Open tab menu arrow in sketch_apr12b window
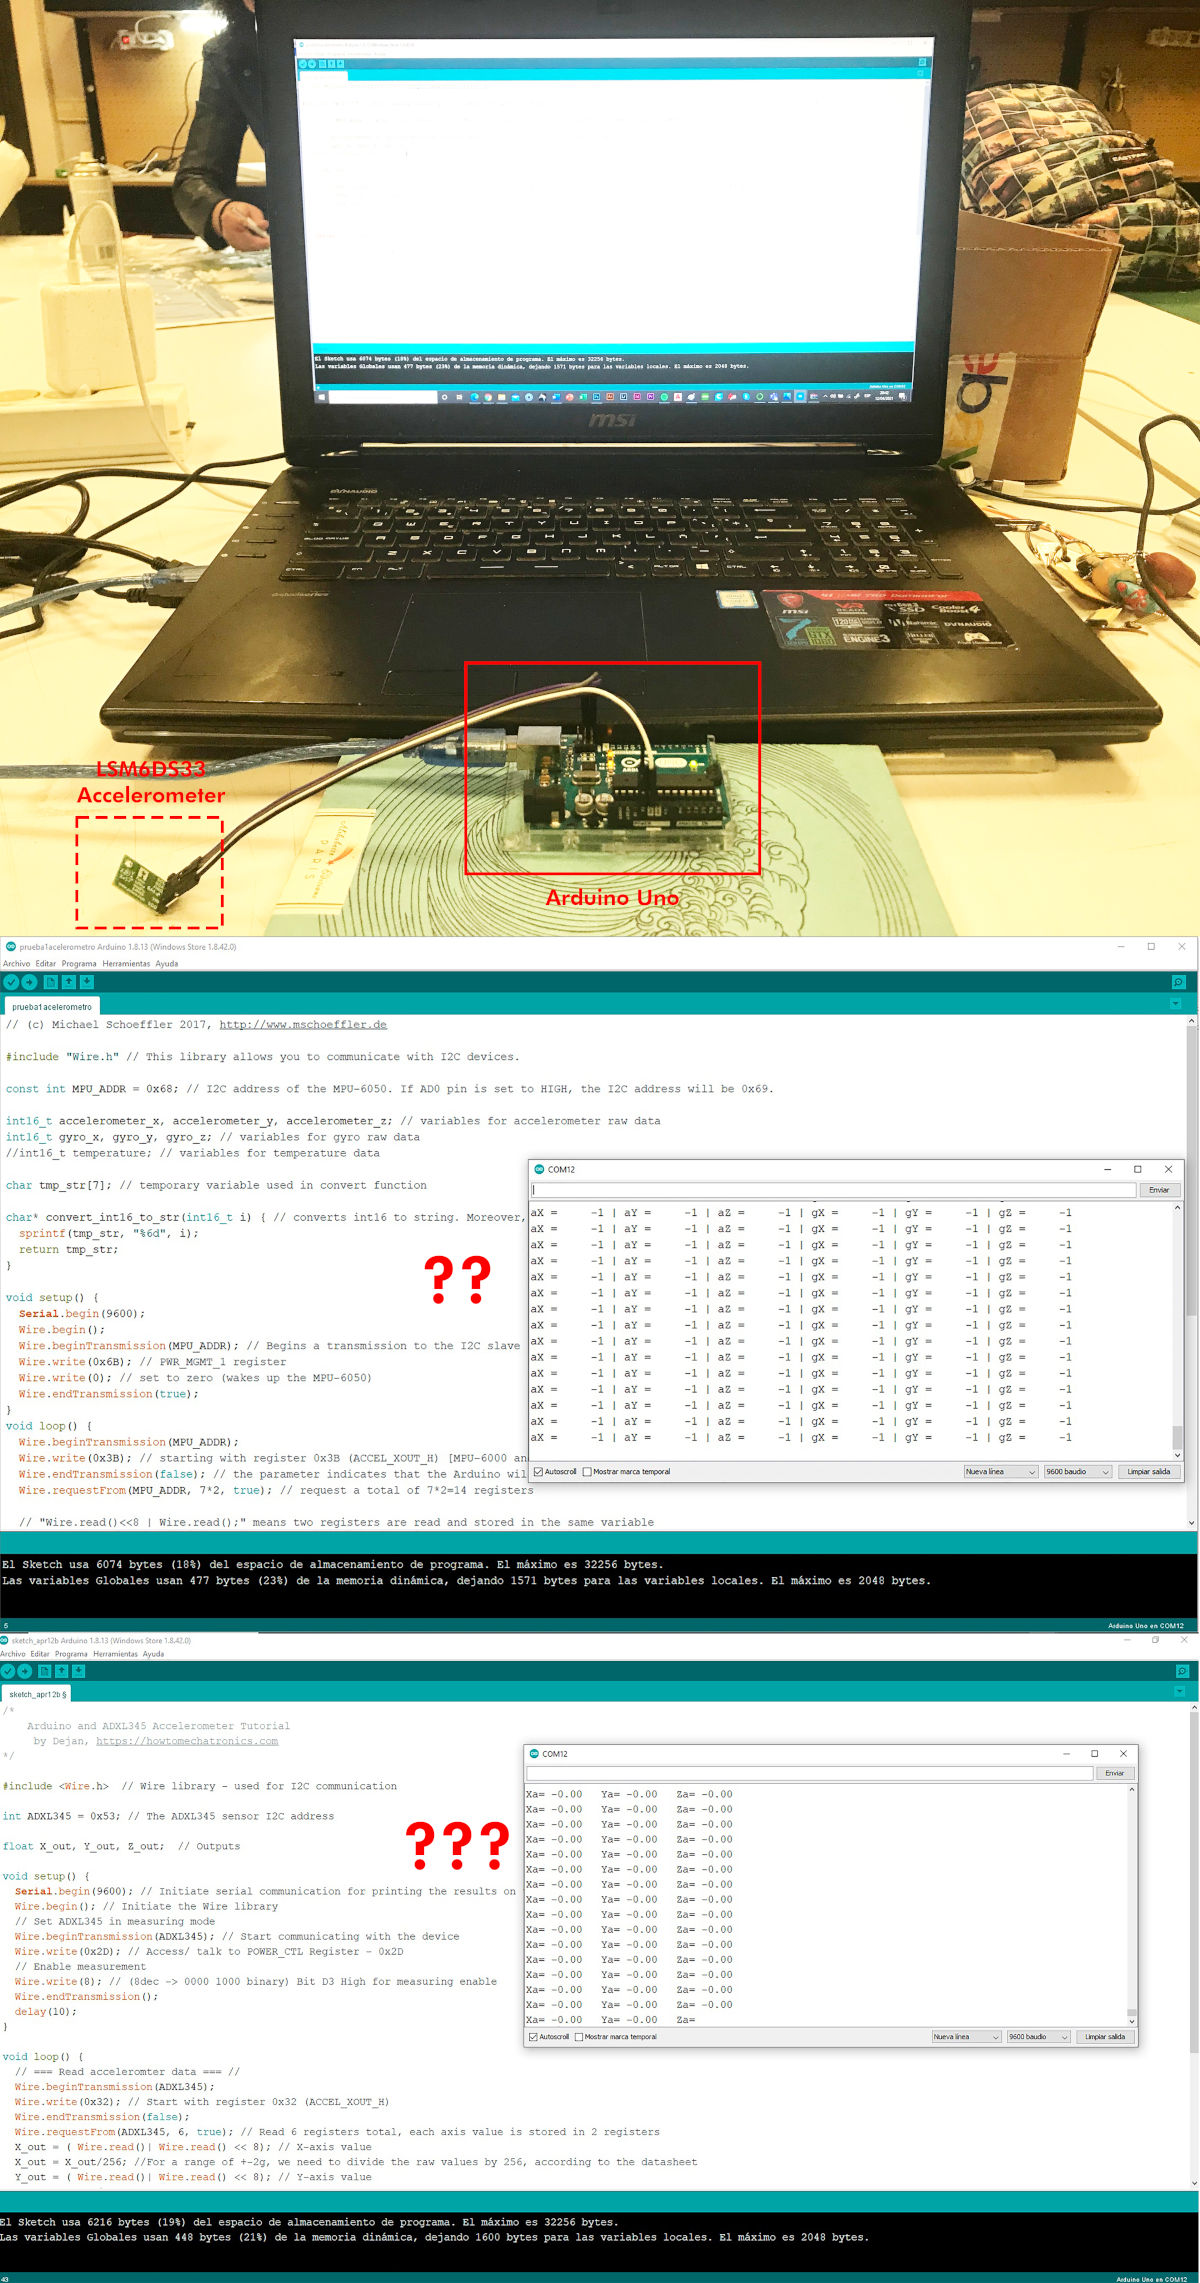The width and height of the screenshot is (1200, 2283). click(1179, 1691)
